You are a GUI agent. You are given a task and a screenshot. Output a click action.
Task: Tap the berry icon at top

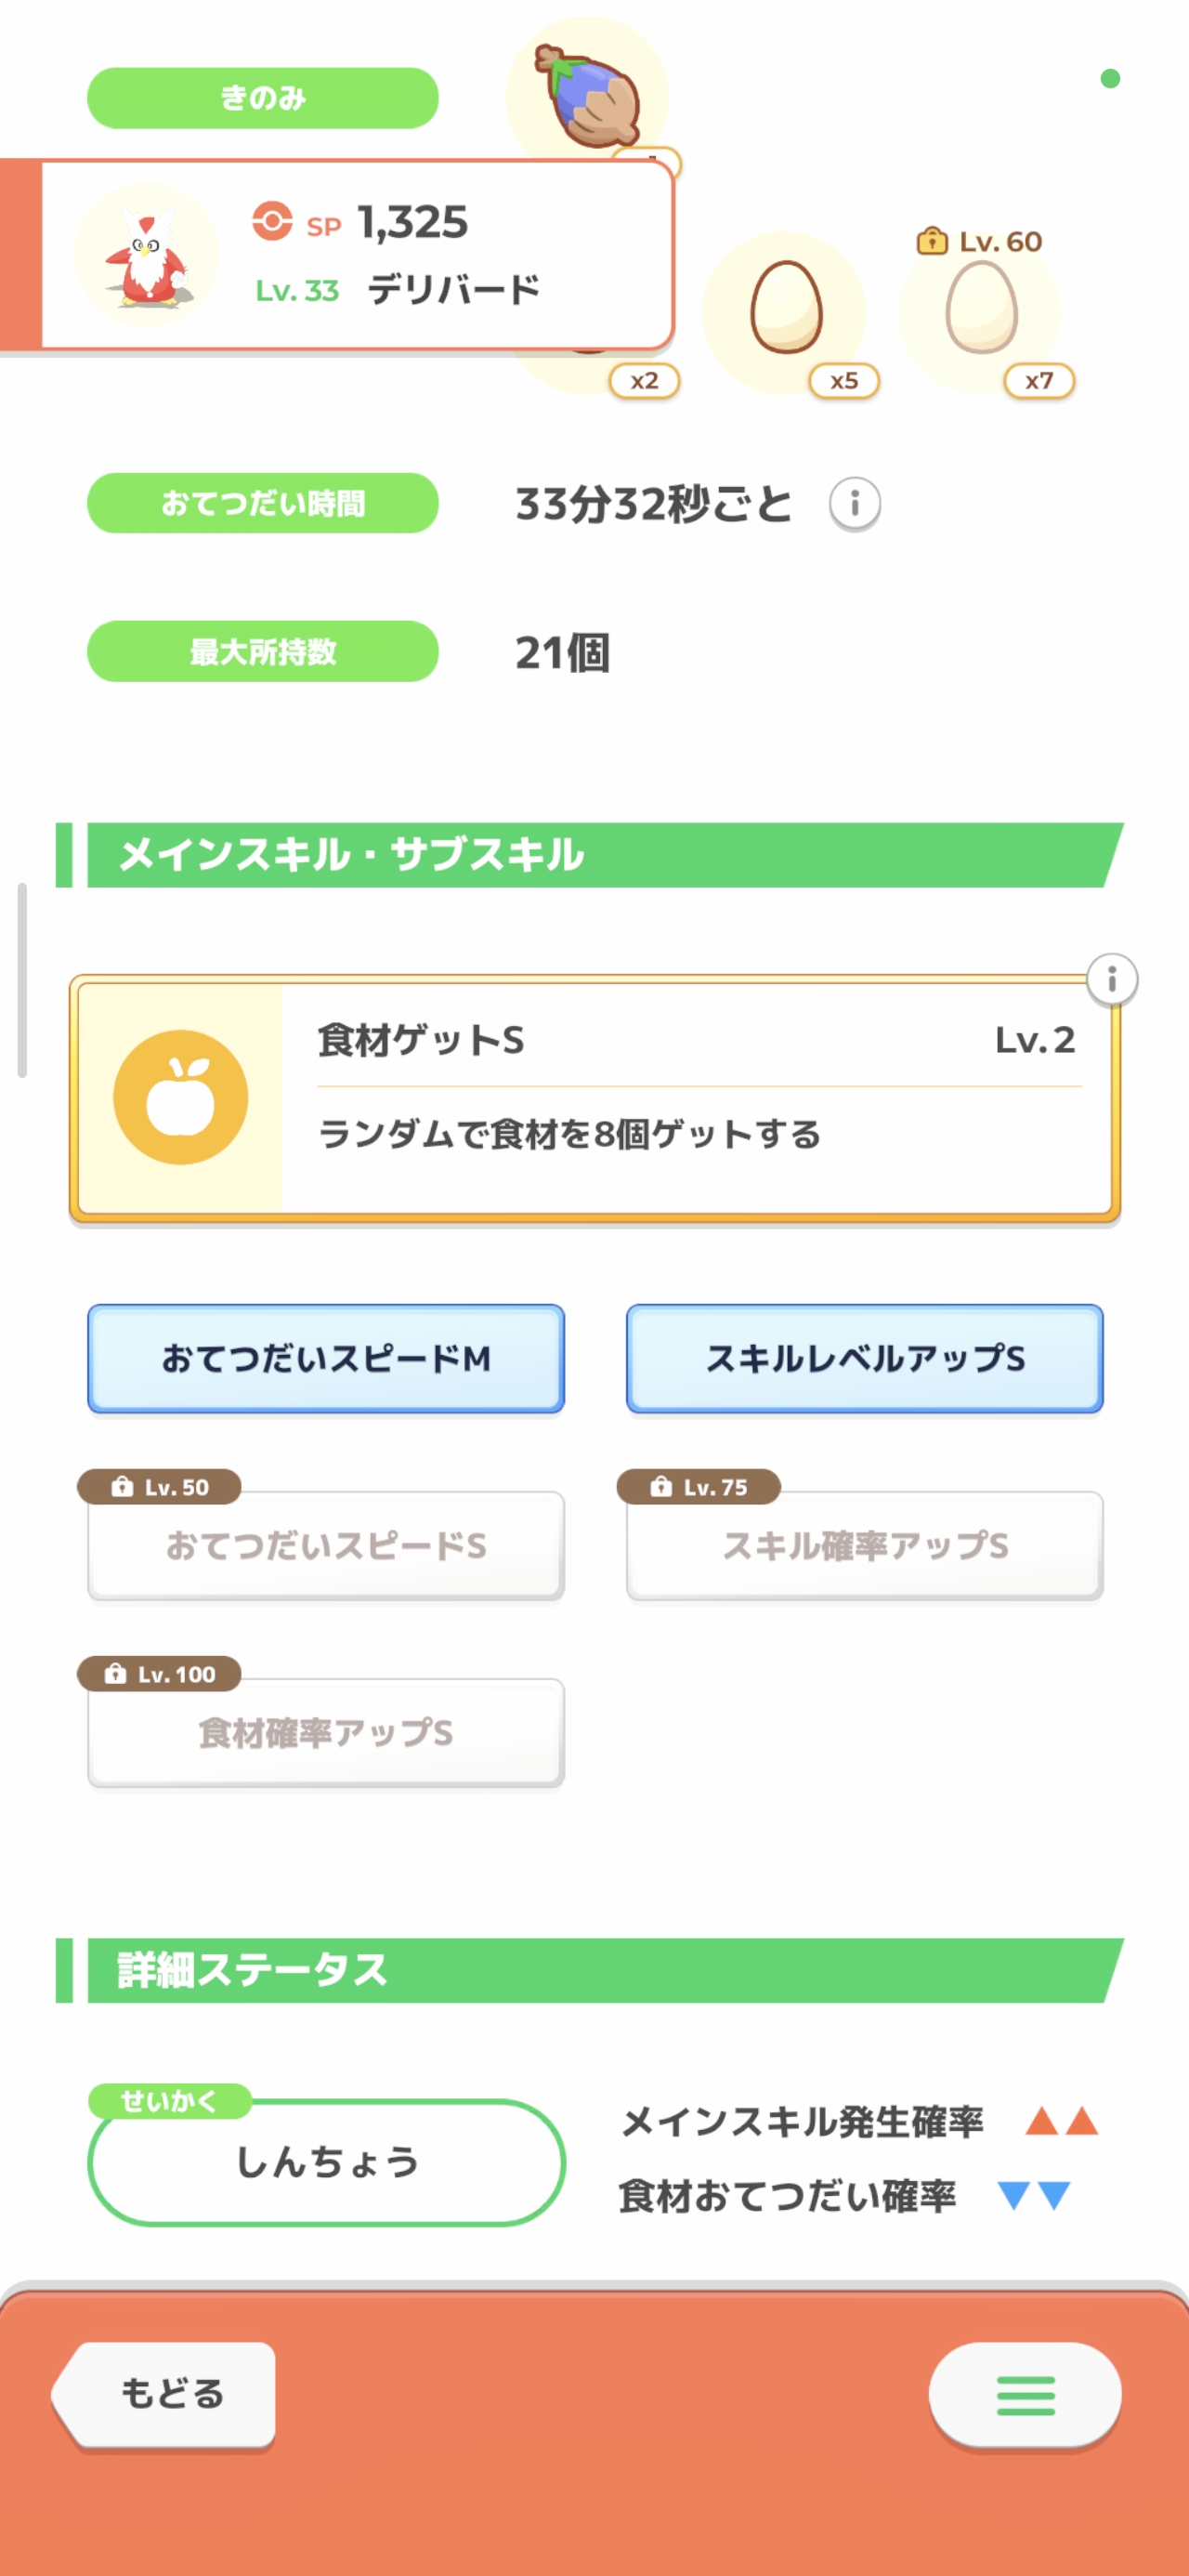[x=587, y=93]
